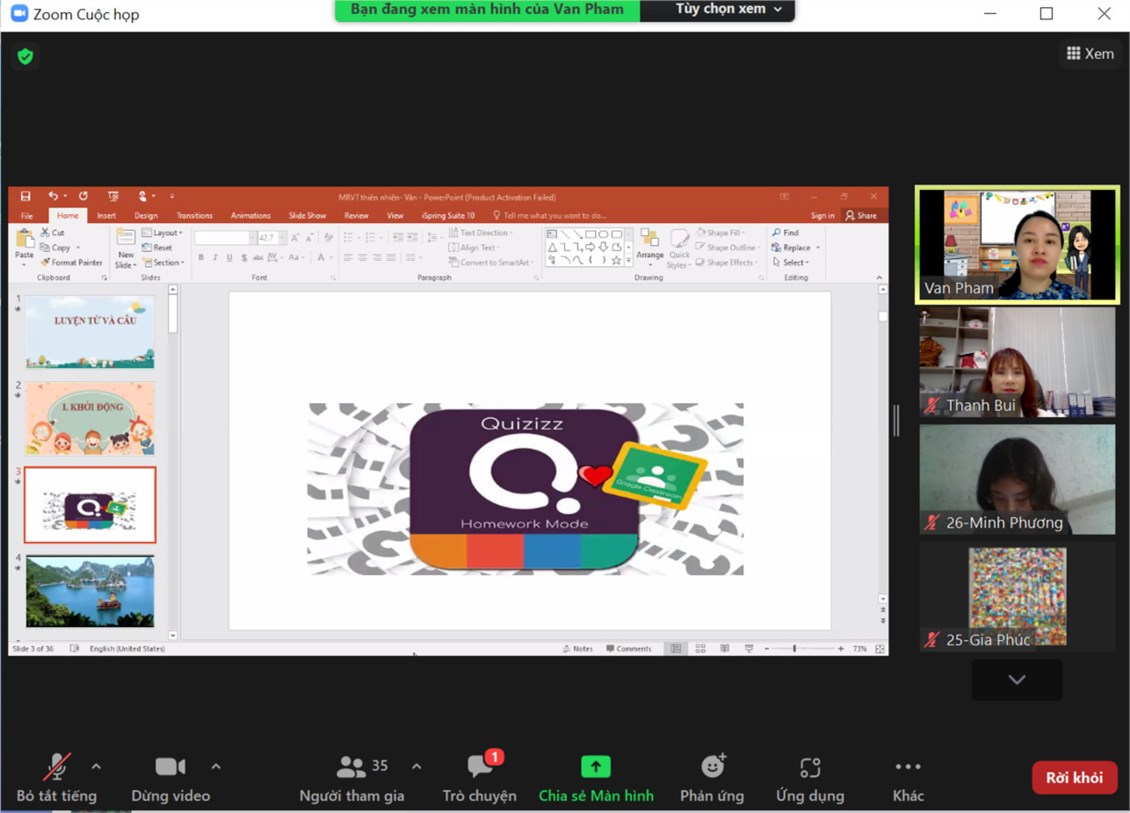Open the Trò chuyện chat icon
The image size is (1130, 813).
coord(480,767)
